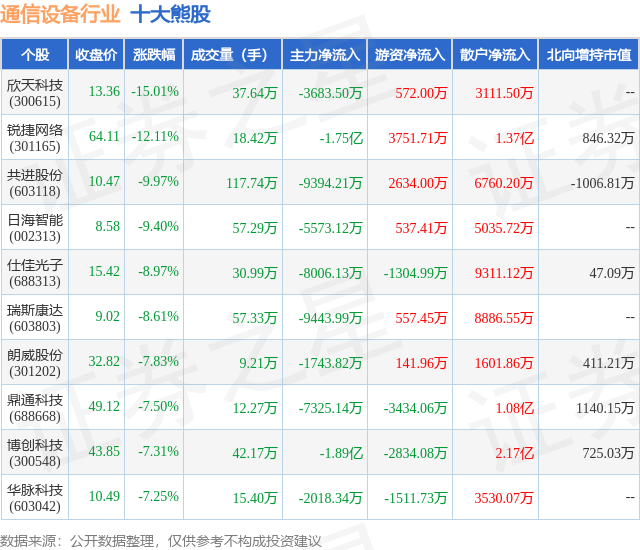Select stock 欣天科技 (300615)
Viewport: 640px width, 550px height.
(x=35, y=93)
